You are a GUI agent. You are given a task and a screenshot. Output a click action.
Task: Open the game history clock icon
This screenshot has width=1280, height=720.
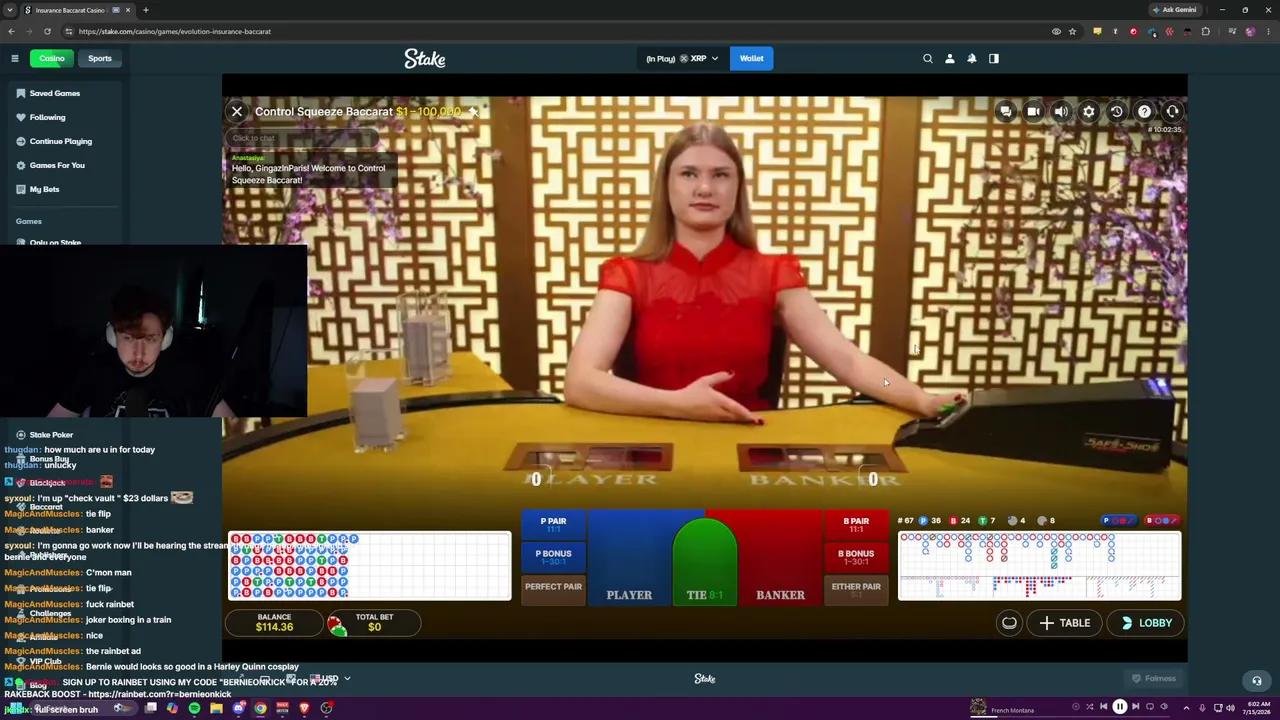(x=1117, y=112)
